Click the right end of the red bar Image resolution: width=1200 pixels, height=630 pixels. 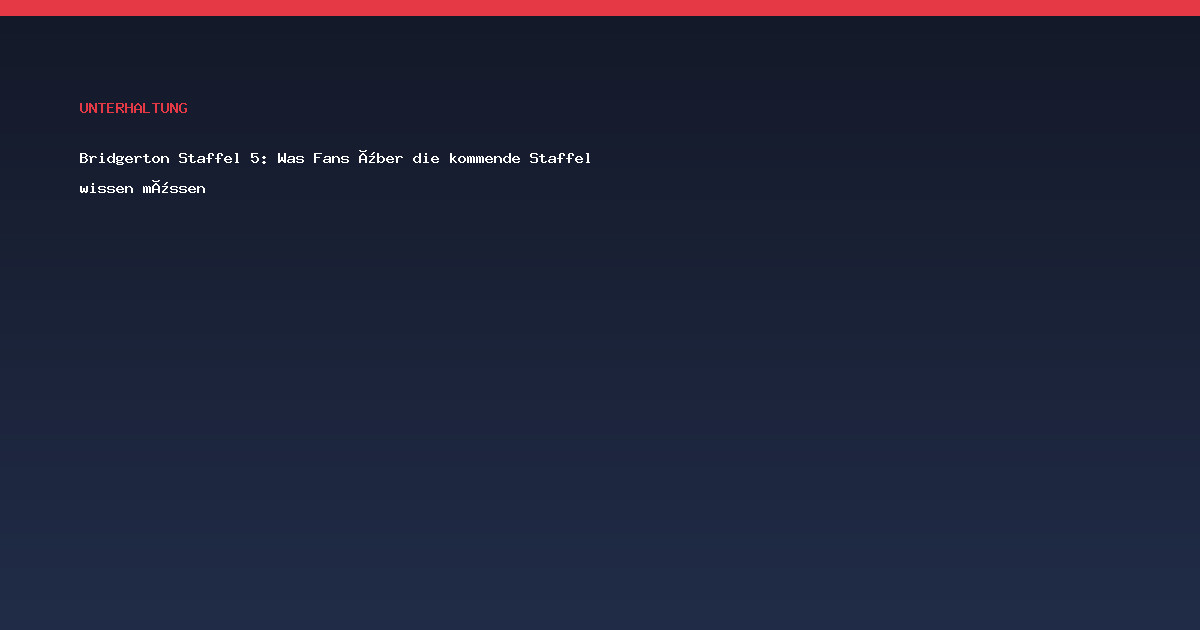click(1190, 8)
